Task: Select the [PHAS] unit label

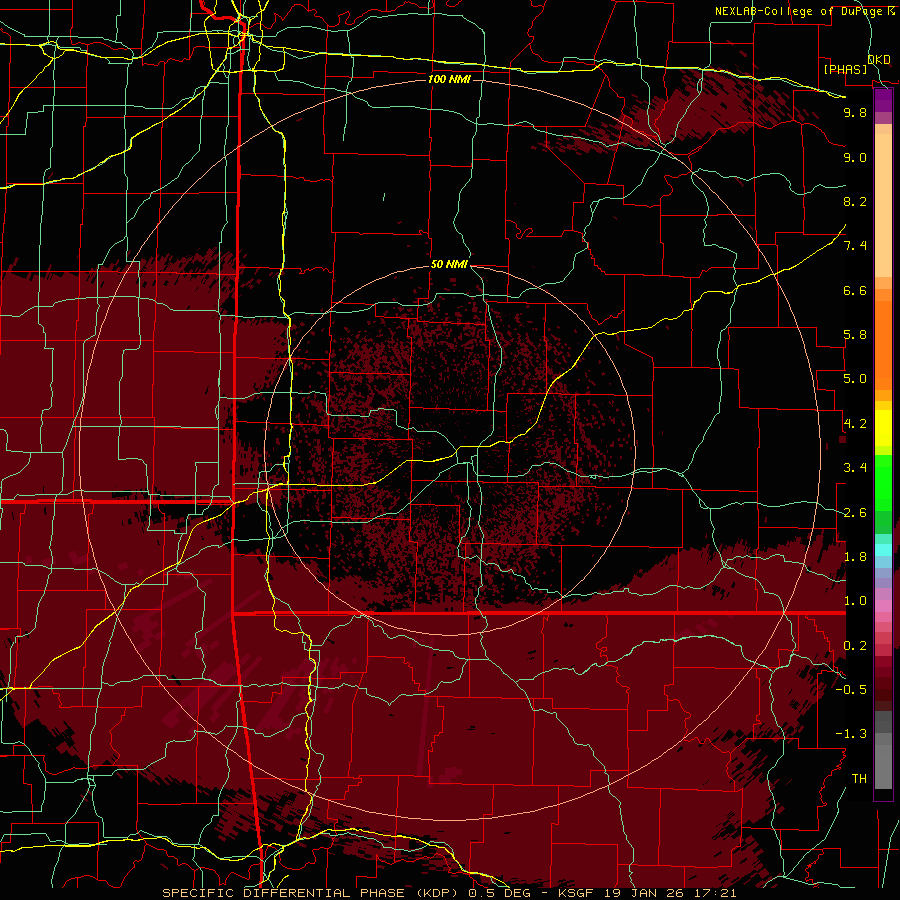Action: click(x=845, y=70)
